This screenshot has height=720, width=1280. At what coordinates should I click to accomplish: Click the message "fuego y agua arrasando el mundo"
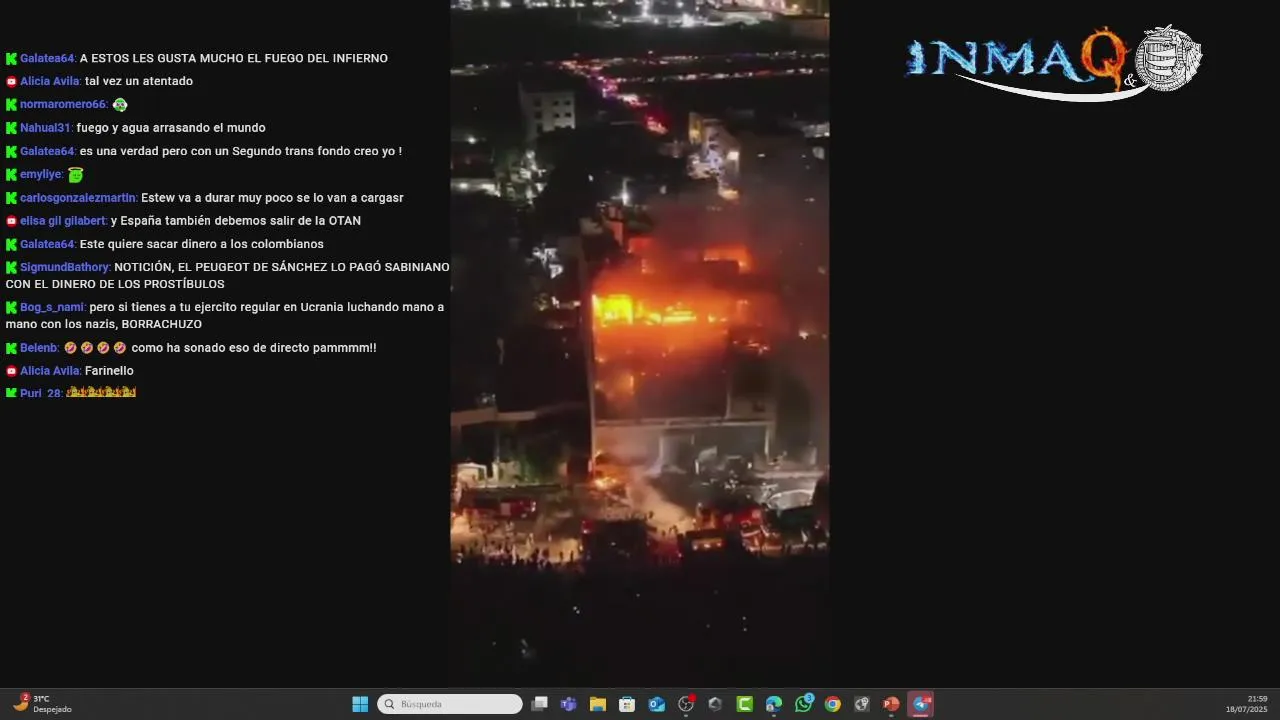point(171,128)
